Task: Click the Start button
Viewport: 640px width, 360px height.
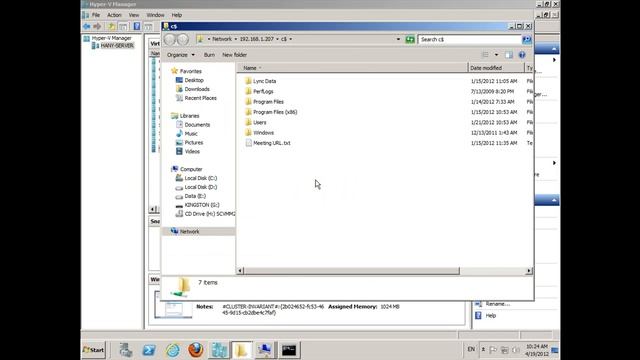Action: point(93,350)
